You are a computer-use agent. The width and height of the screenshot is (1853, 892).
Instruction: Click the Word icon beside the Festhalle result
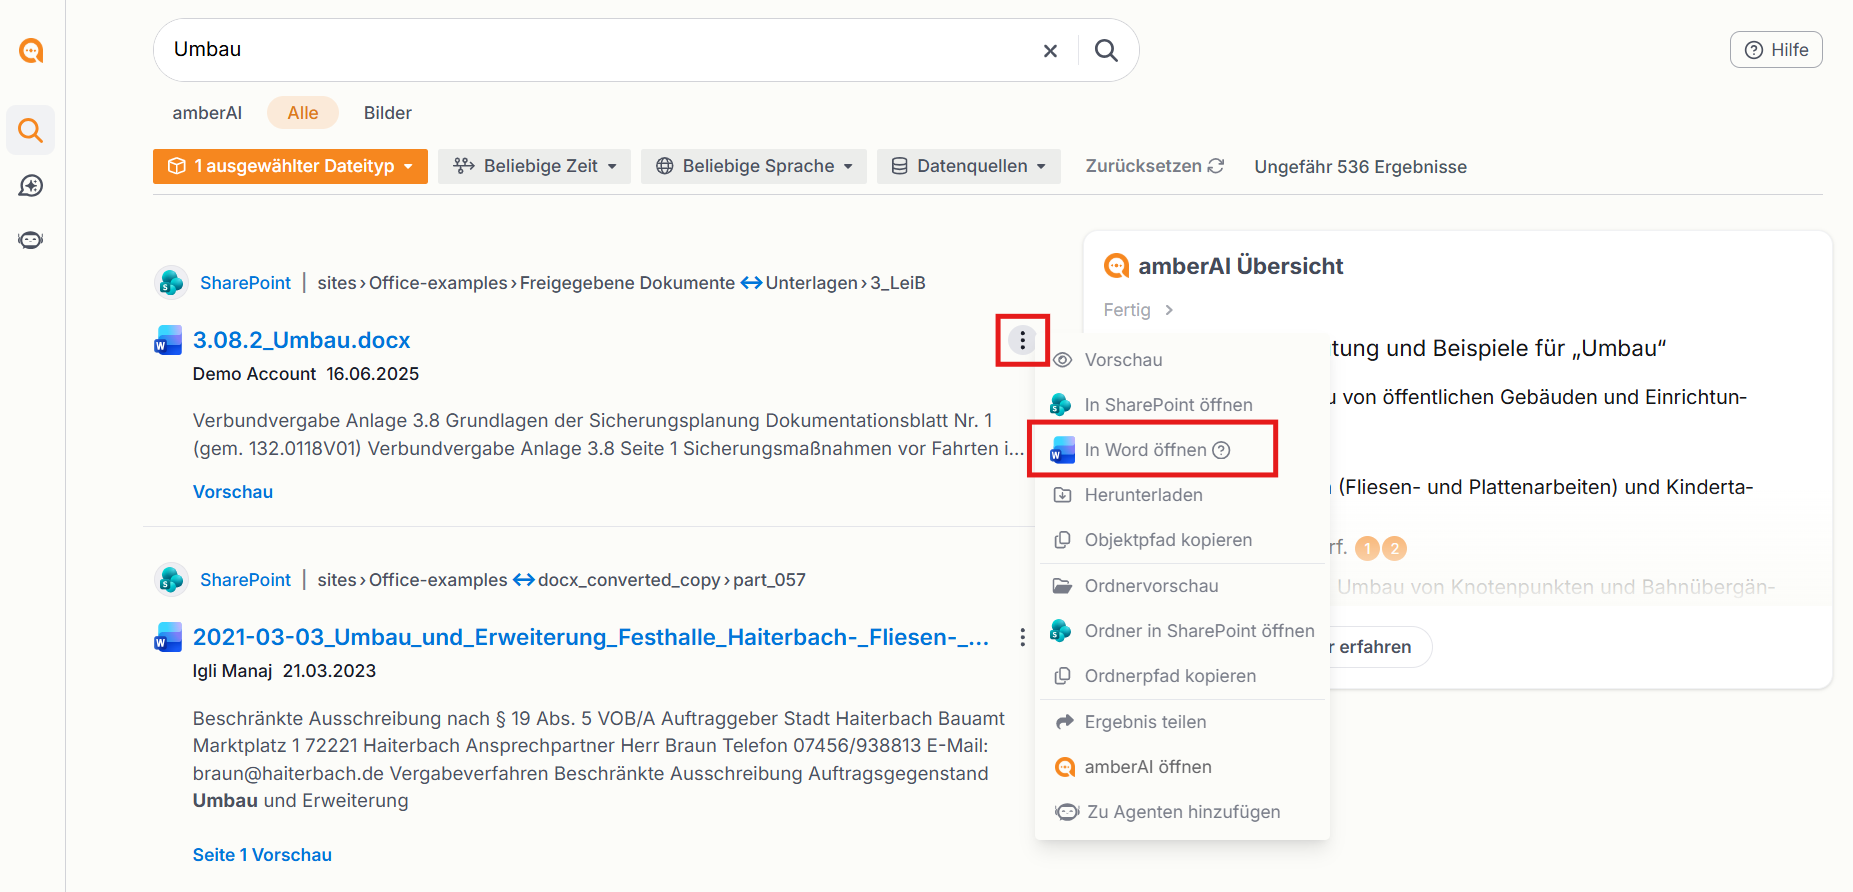168,637
